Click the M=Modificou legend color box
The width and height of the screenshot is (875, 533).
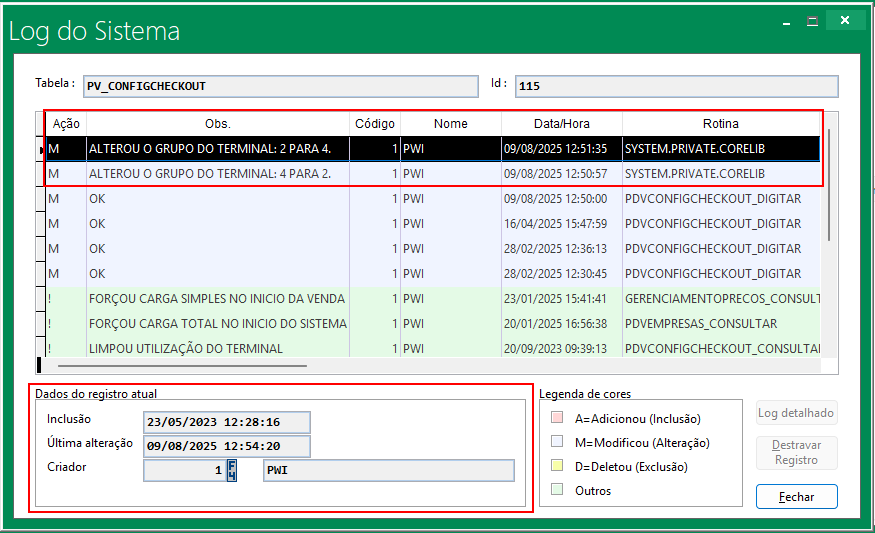click(558, 442)
